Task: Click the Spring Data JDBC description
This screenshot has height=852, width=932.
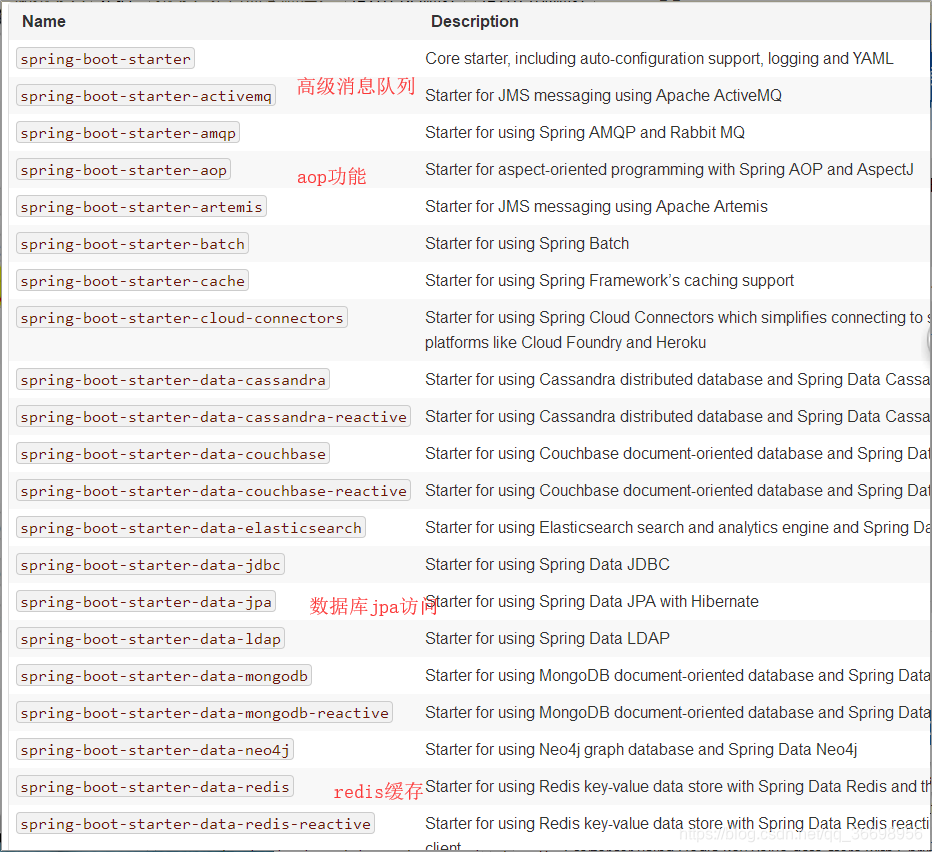Action: tap(547, 564)
